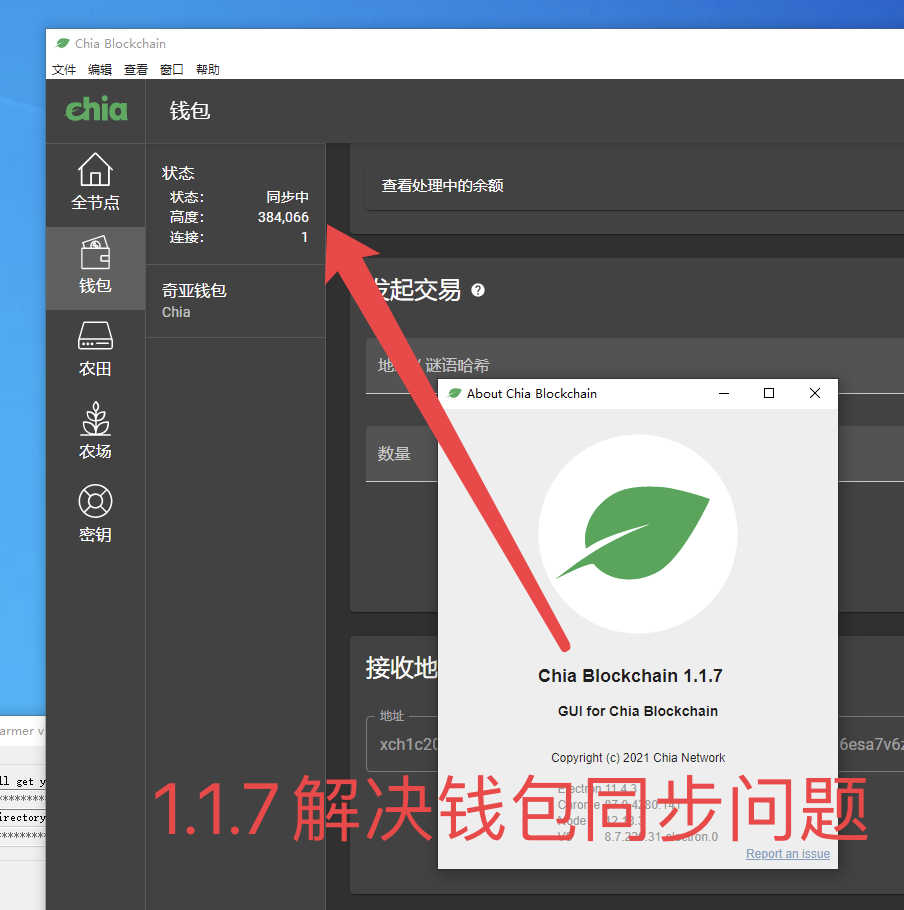The height and width of the screenshot is (910, 904).
Task: Expand 查看处理中的余额 panel
Action: click(x=634, y=186)
